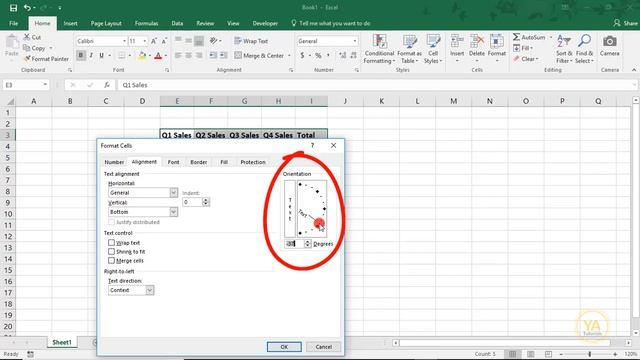Image resolution: width=640 pixels, height=360 pixels.
Task: Switch to the Font tab in dialog
Action: [173, 162]
